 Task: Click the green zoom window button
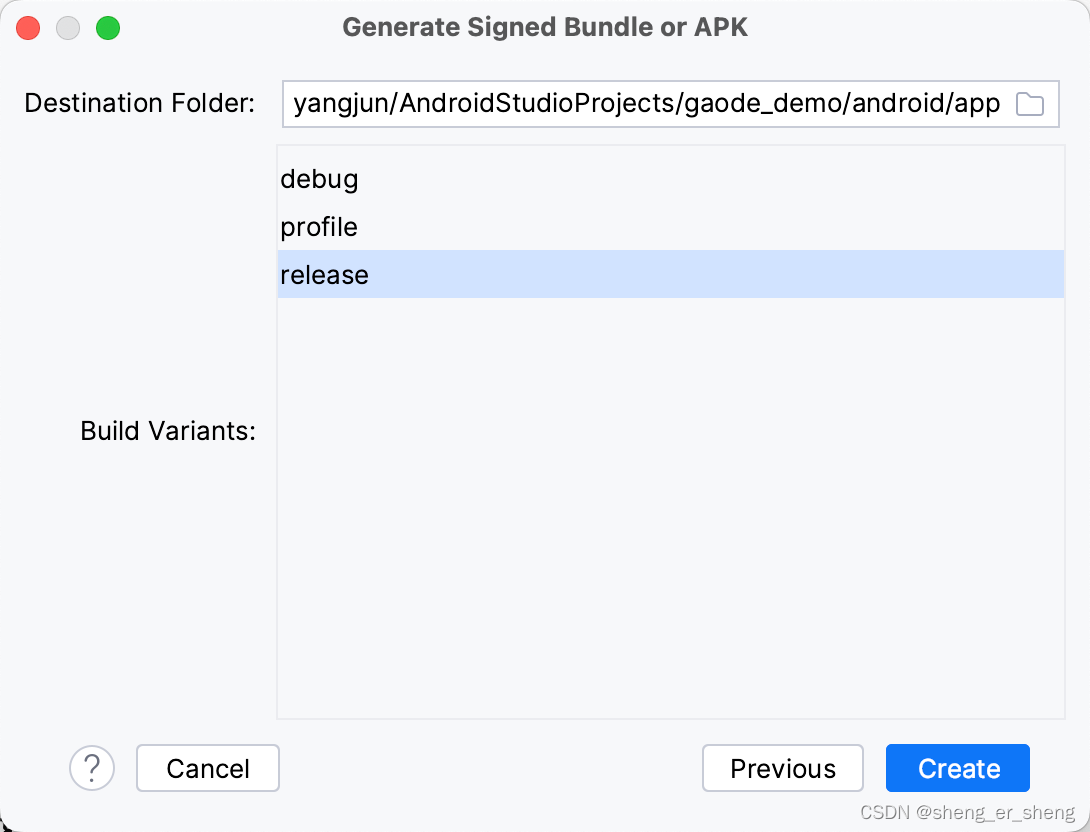tap(108, 28)
